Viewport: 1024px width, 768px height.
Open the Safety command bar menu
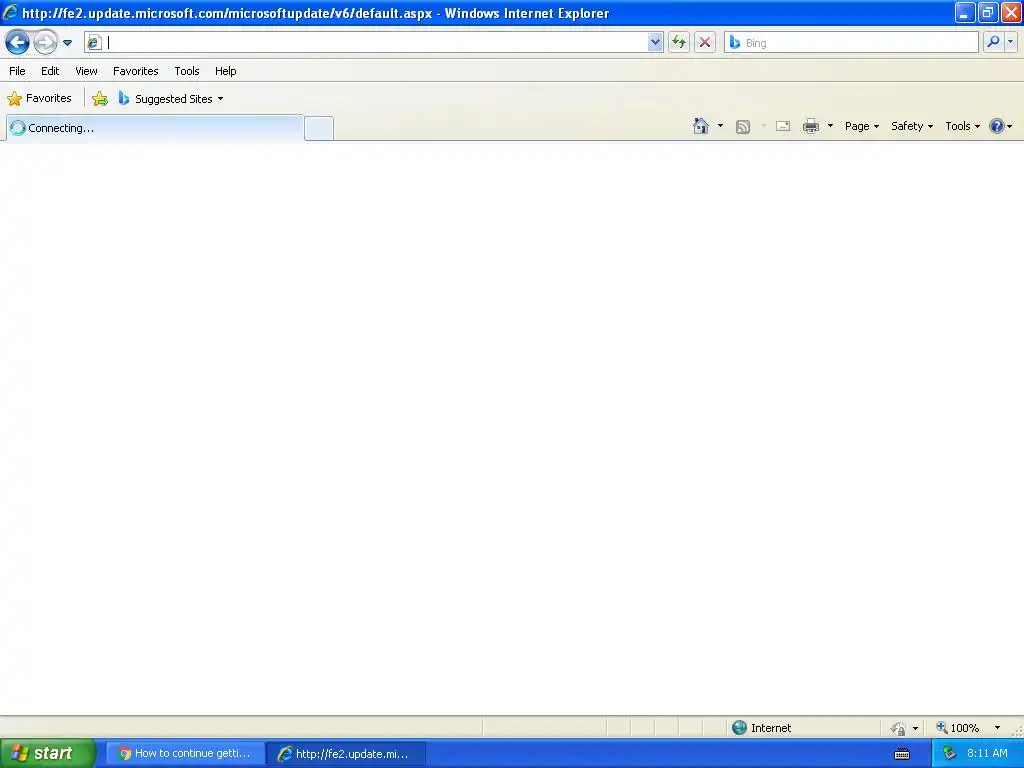912,126
